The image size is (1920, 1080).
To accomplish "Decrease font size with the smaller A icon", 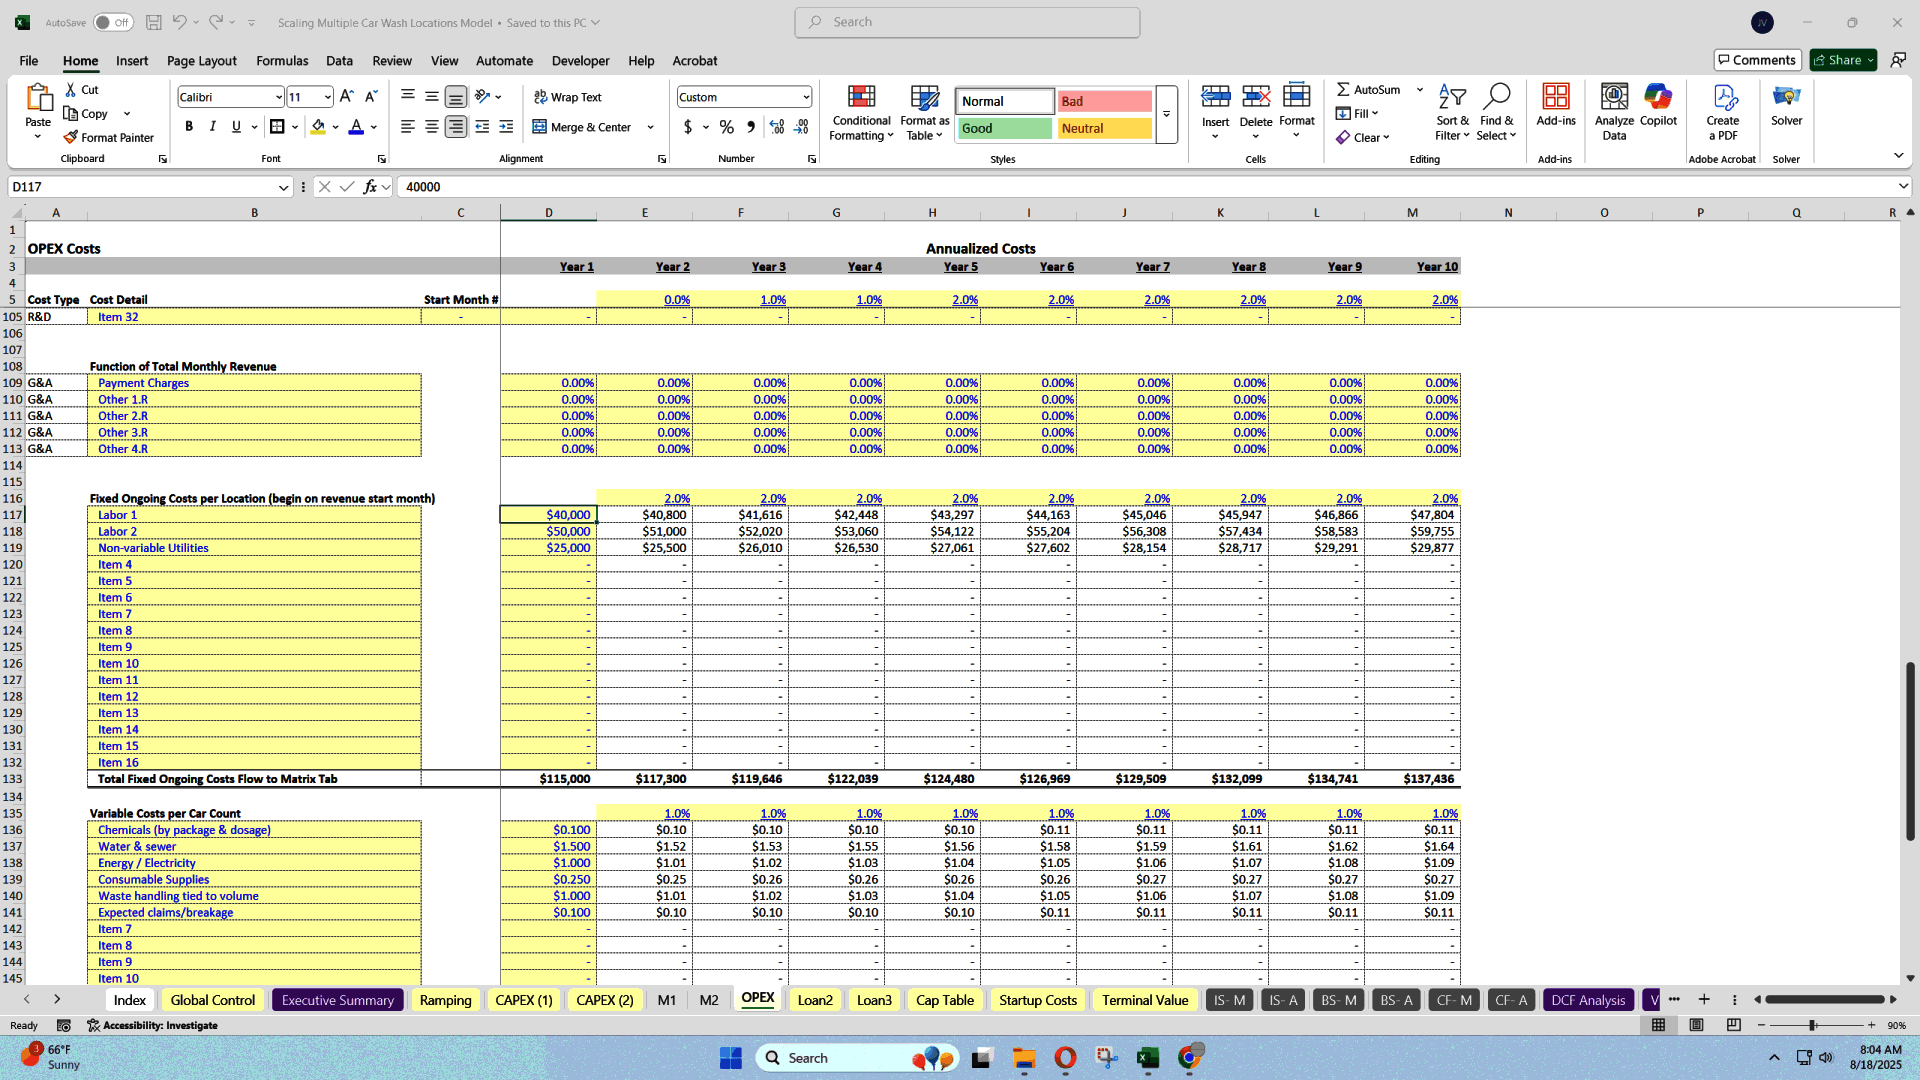I will [x=370, y=97].
